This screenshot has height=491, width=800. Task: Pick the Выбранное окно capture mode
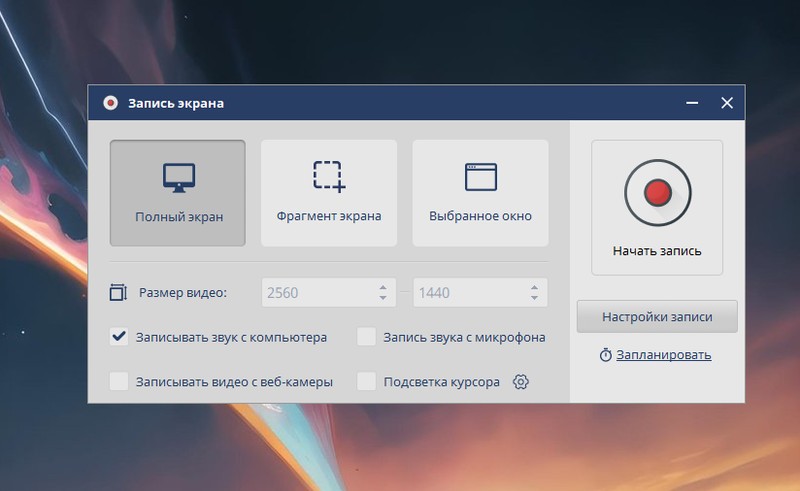coord(481,193)
